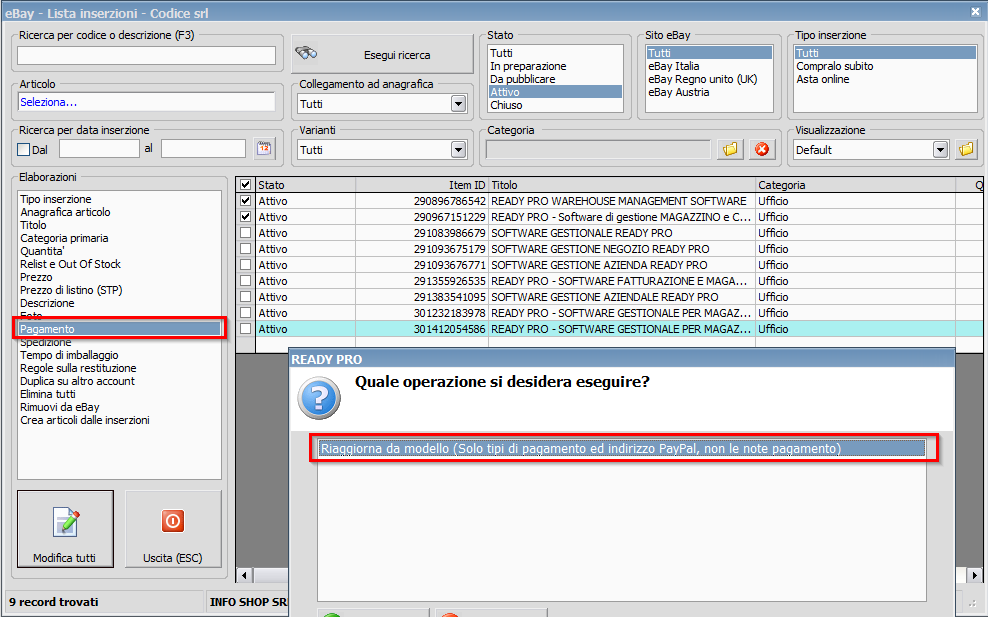Viewport: 988px width, 617px height.
Task: Sort by the Titolo column header
Action: [x=622, y=185]
